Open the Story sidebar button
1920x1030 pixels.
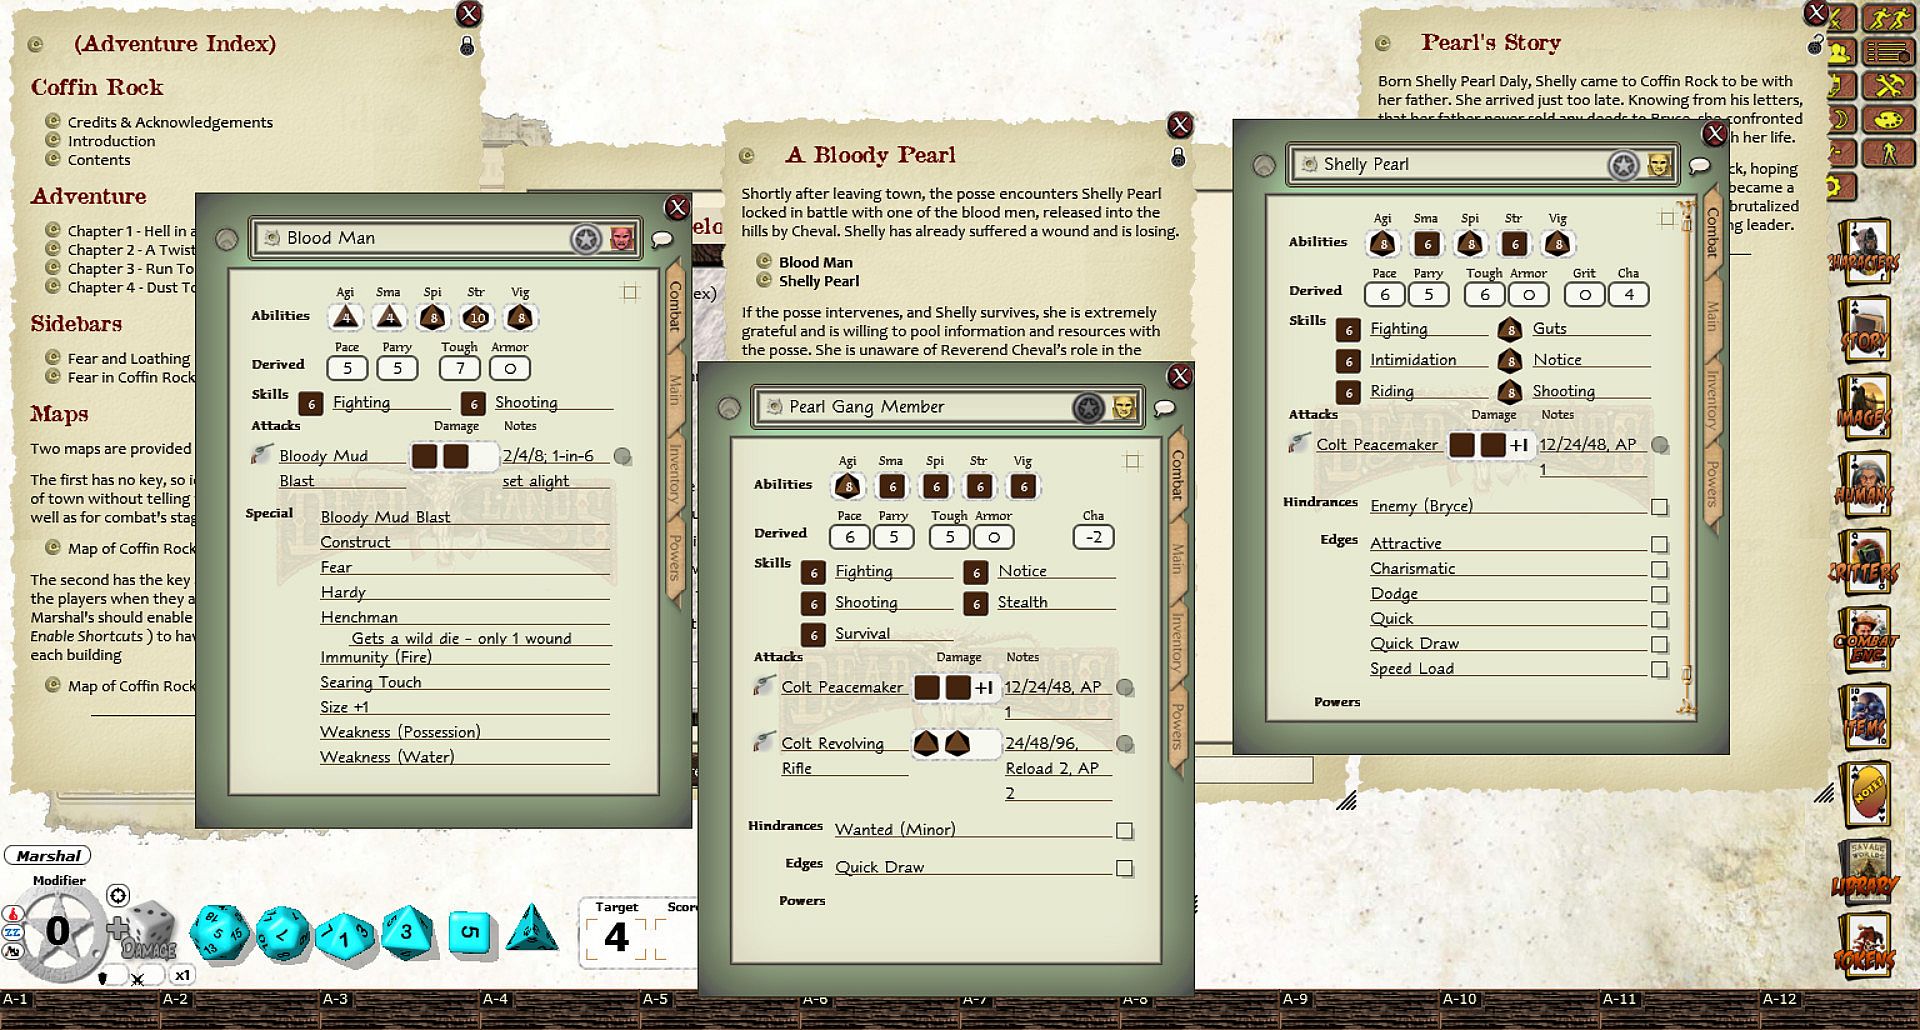tap(1864, 331)
